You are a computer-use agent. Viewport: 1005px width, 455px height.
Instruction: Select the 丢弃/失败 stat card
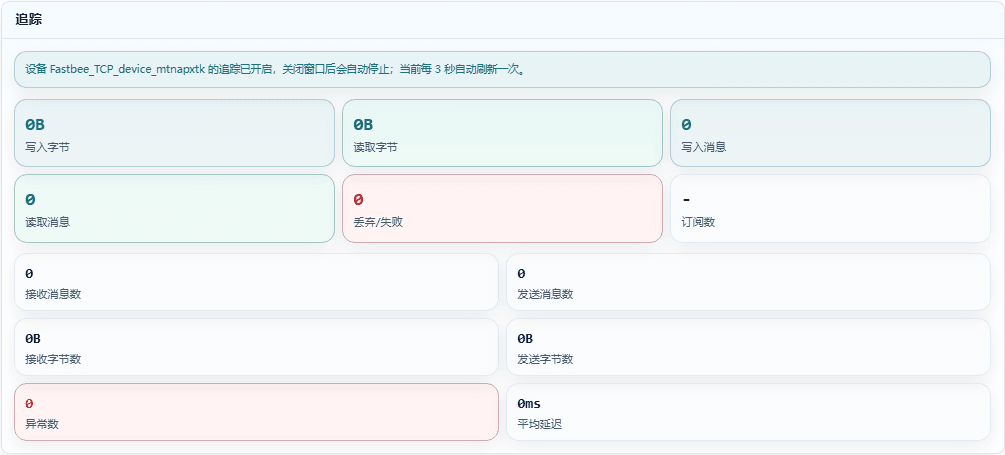pos(502,208)
